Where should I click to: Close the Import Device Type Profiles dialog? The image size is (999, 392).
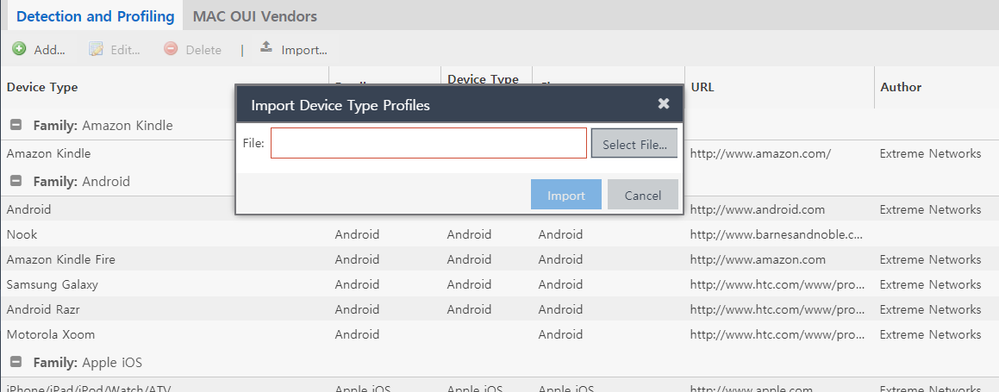[663, 103]
